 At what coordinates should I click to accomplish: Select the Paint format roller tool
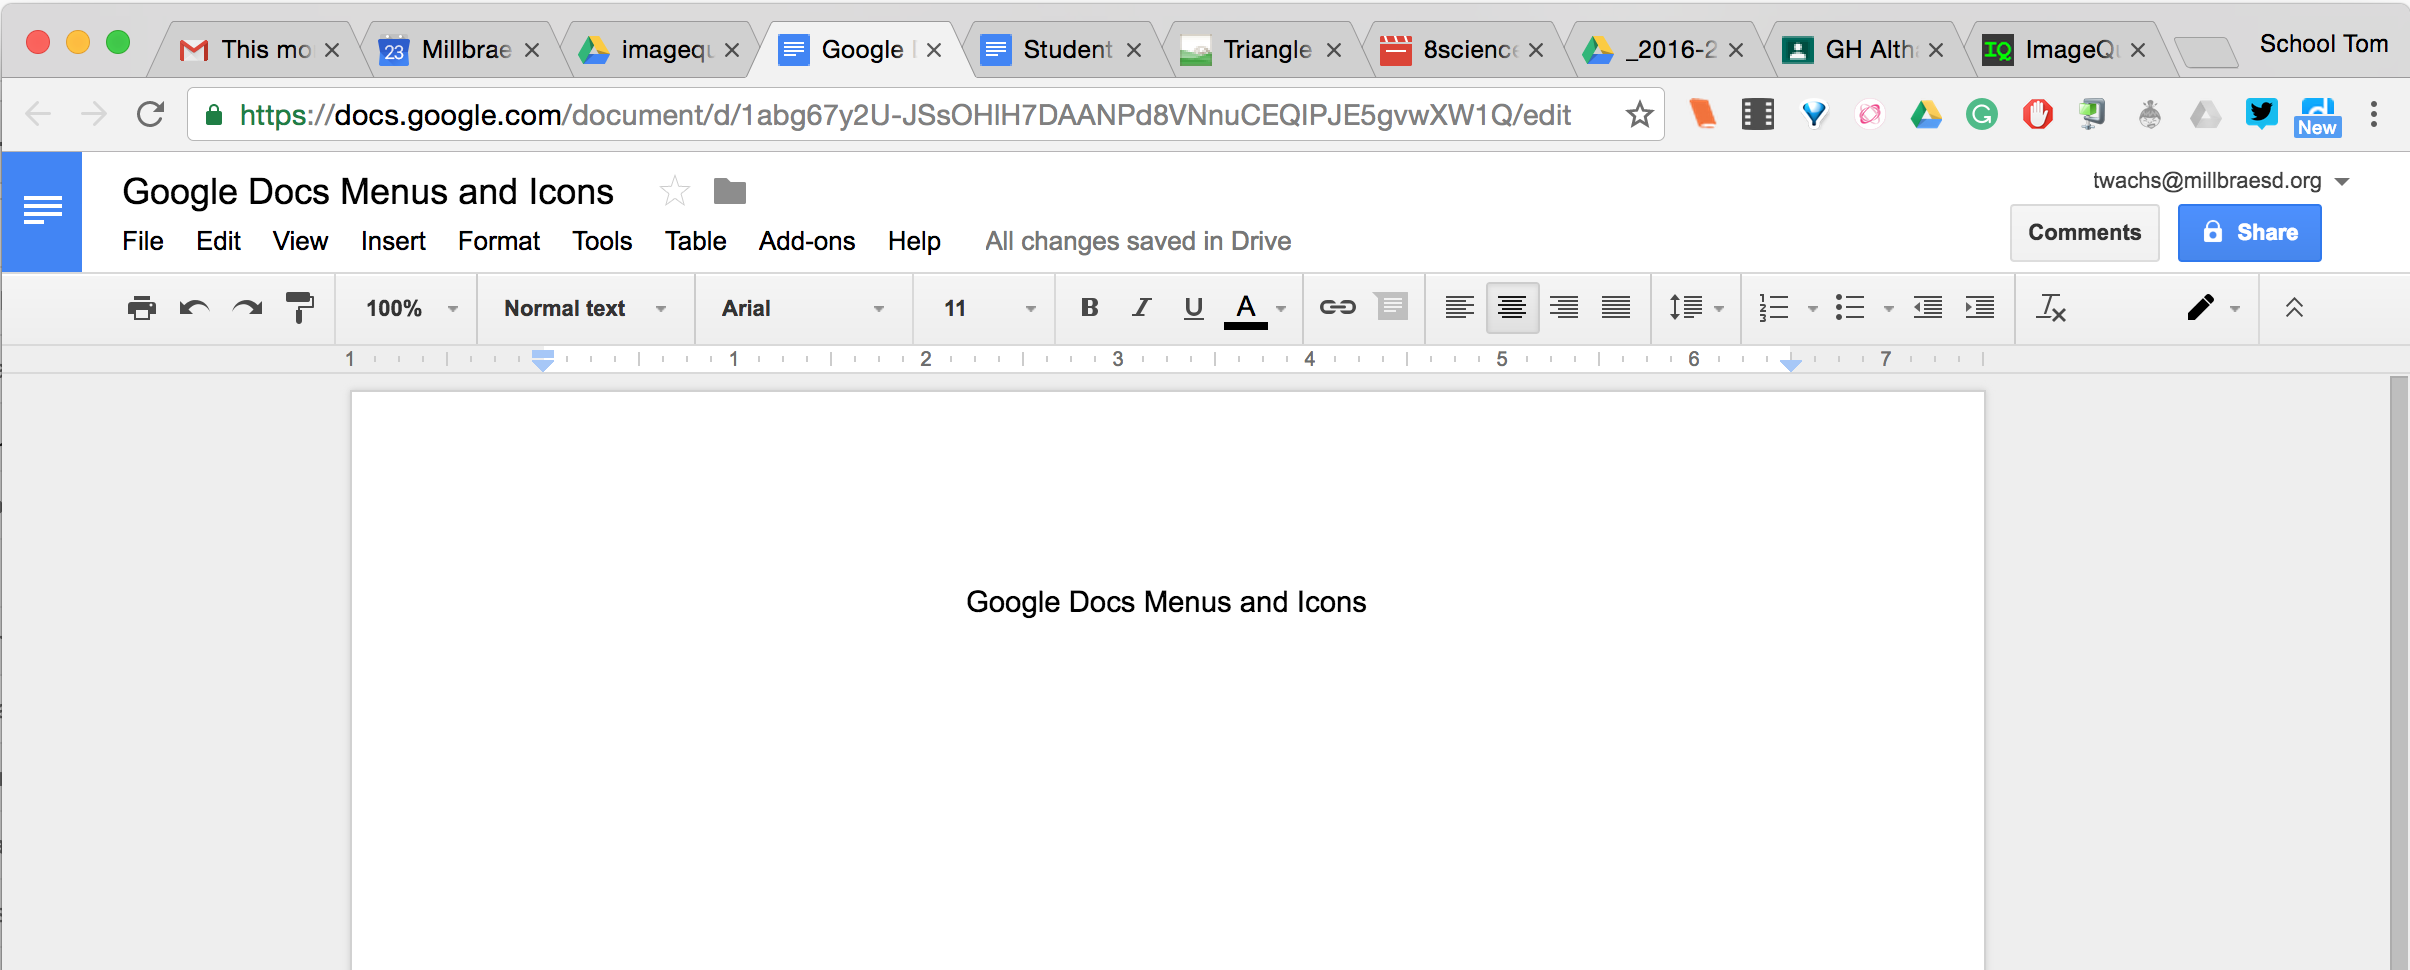(x=300, y=308)
